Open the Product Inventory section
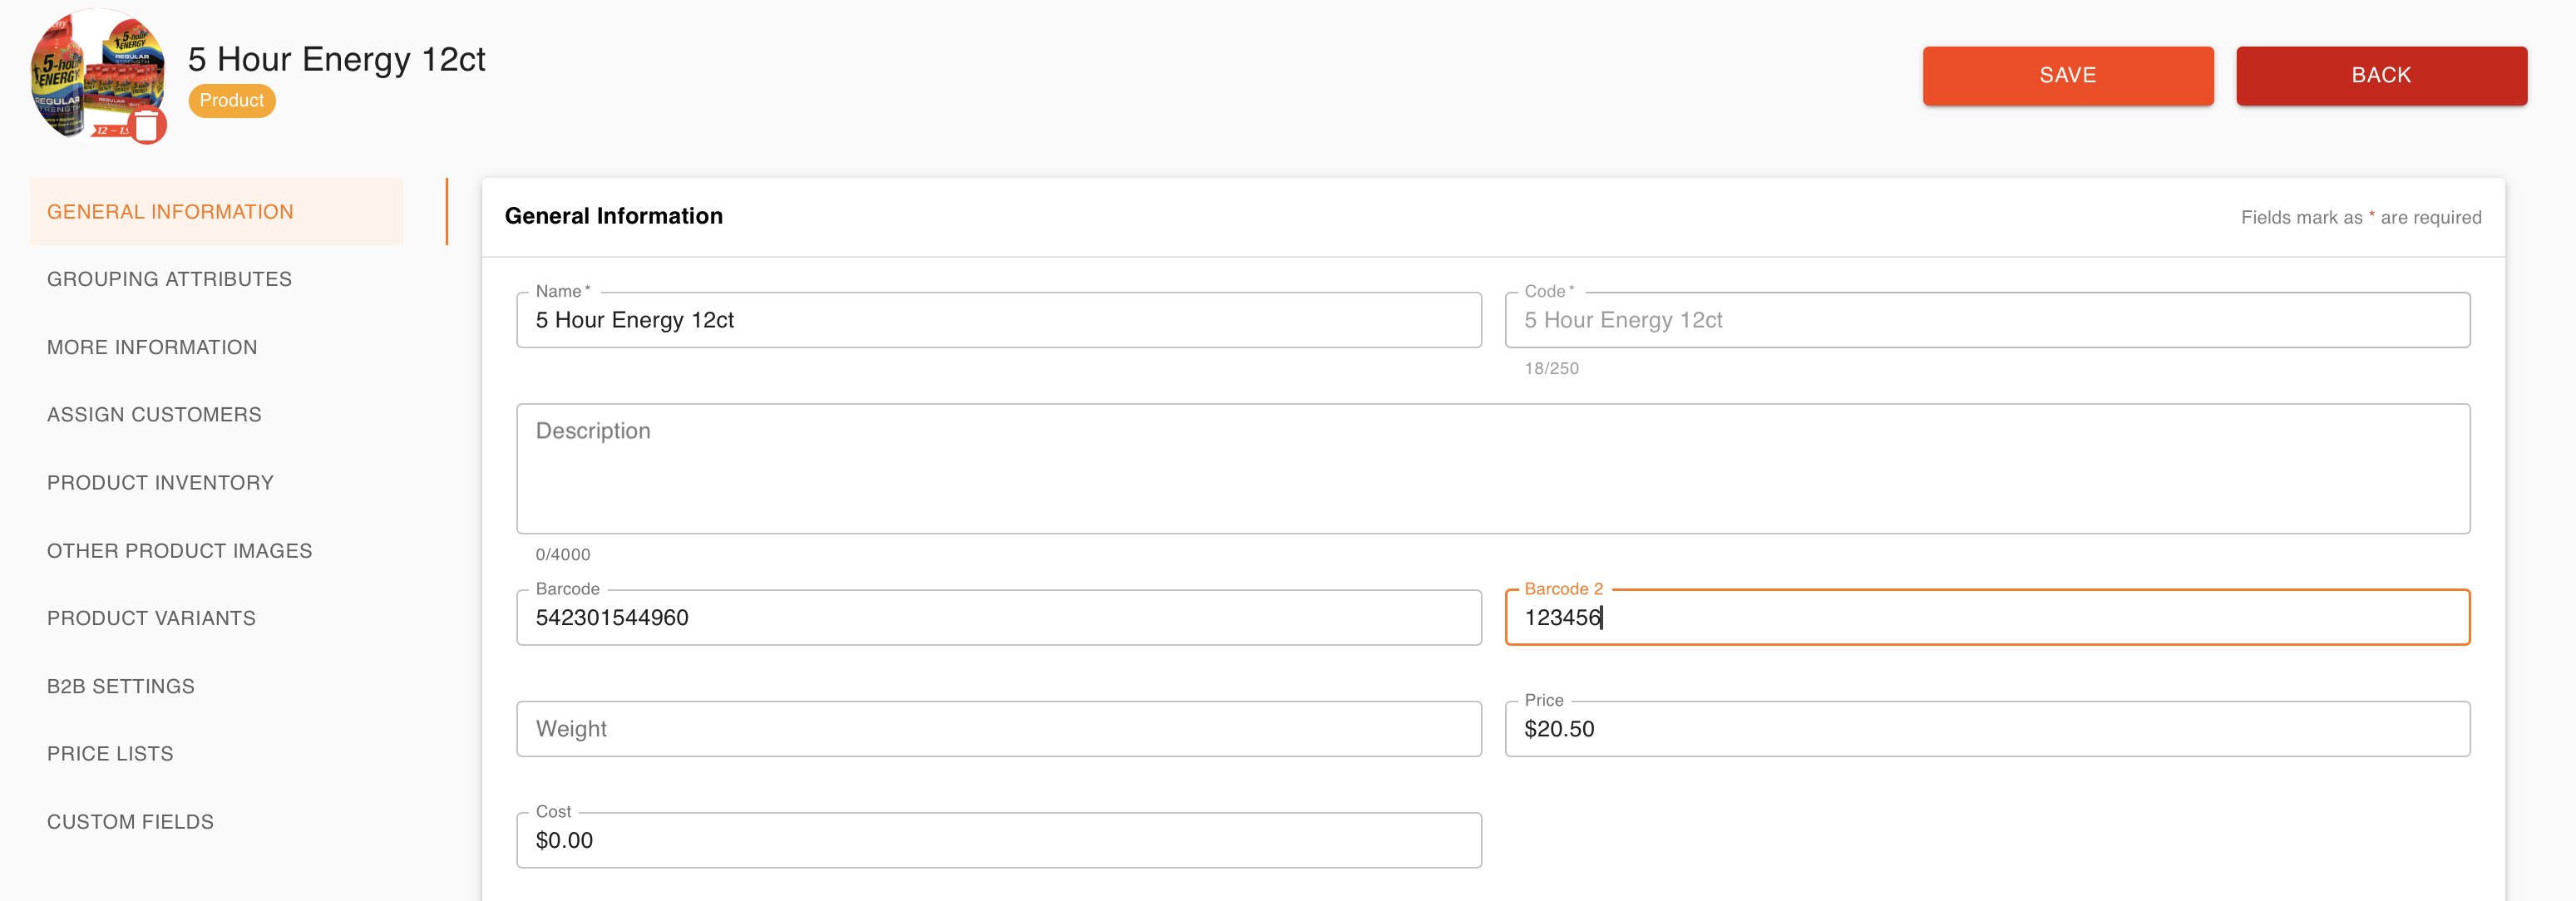Screen dimensions: 2576x901 pyautogui.click(x=160, y=482)
